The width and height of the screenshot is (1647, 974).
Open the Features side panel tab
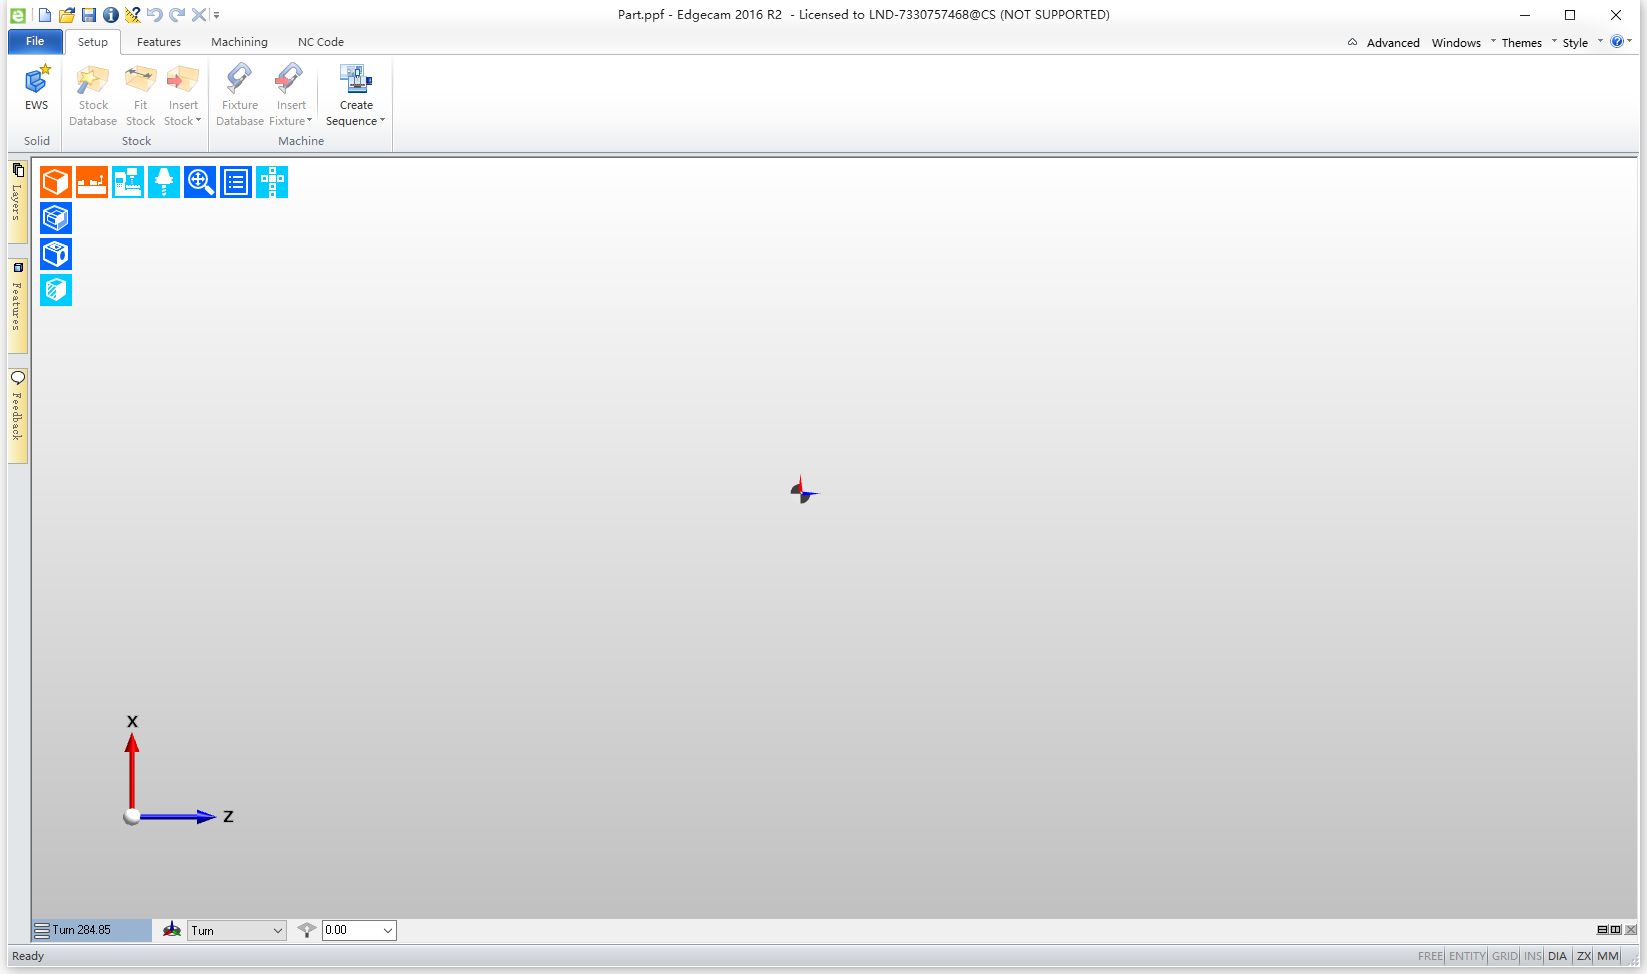click(x=17, y=305)
